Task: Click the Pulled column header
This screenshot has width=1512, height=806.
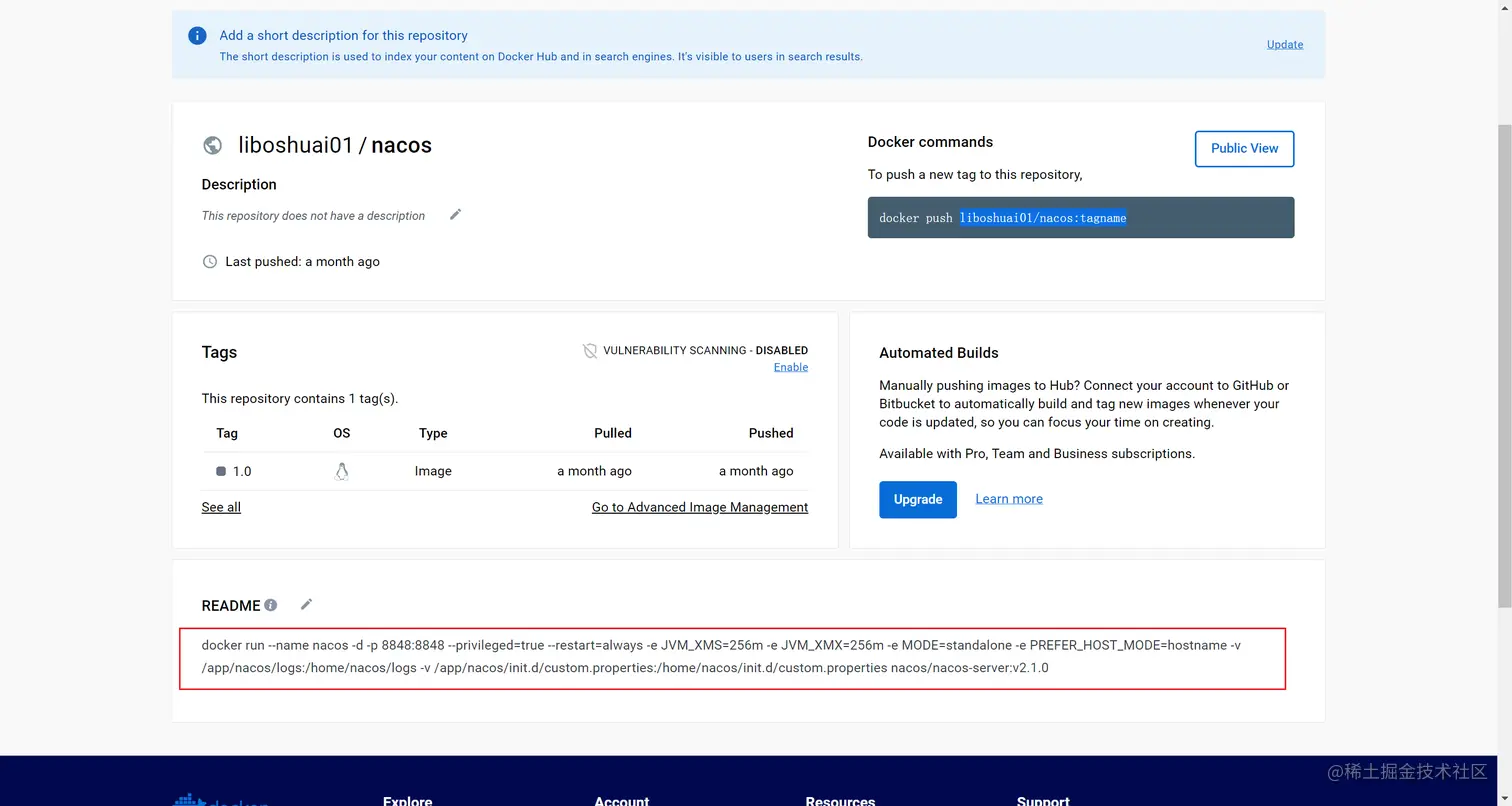Action: [613, 433]
